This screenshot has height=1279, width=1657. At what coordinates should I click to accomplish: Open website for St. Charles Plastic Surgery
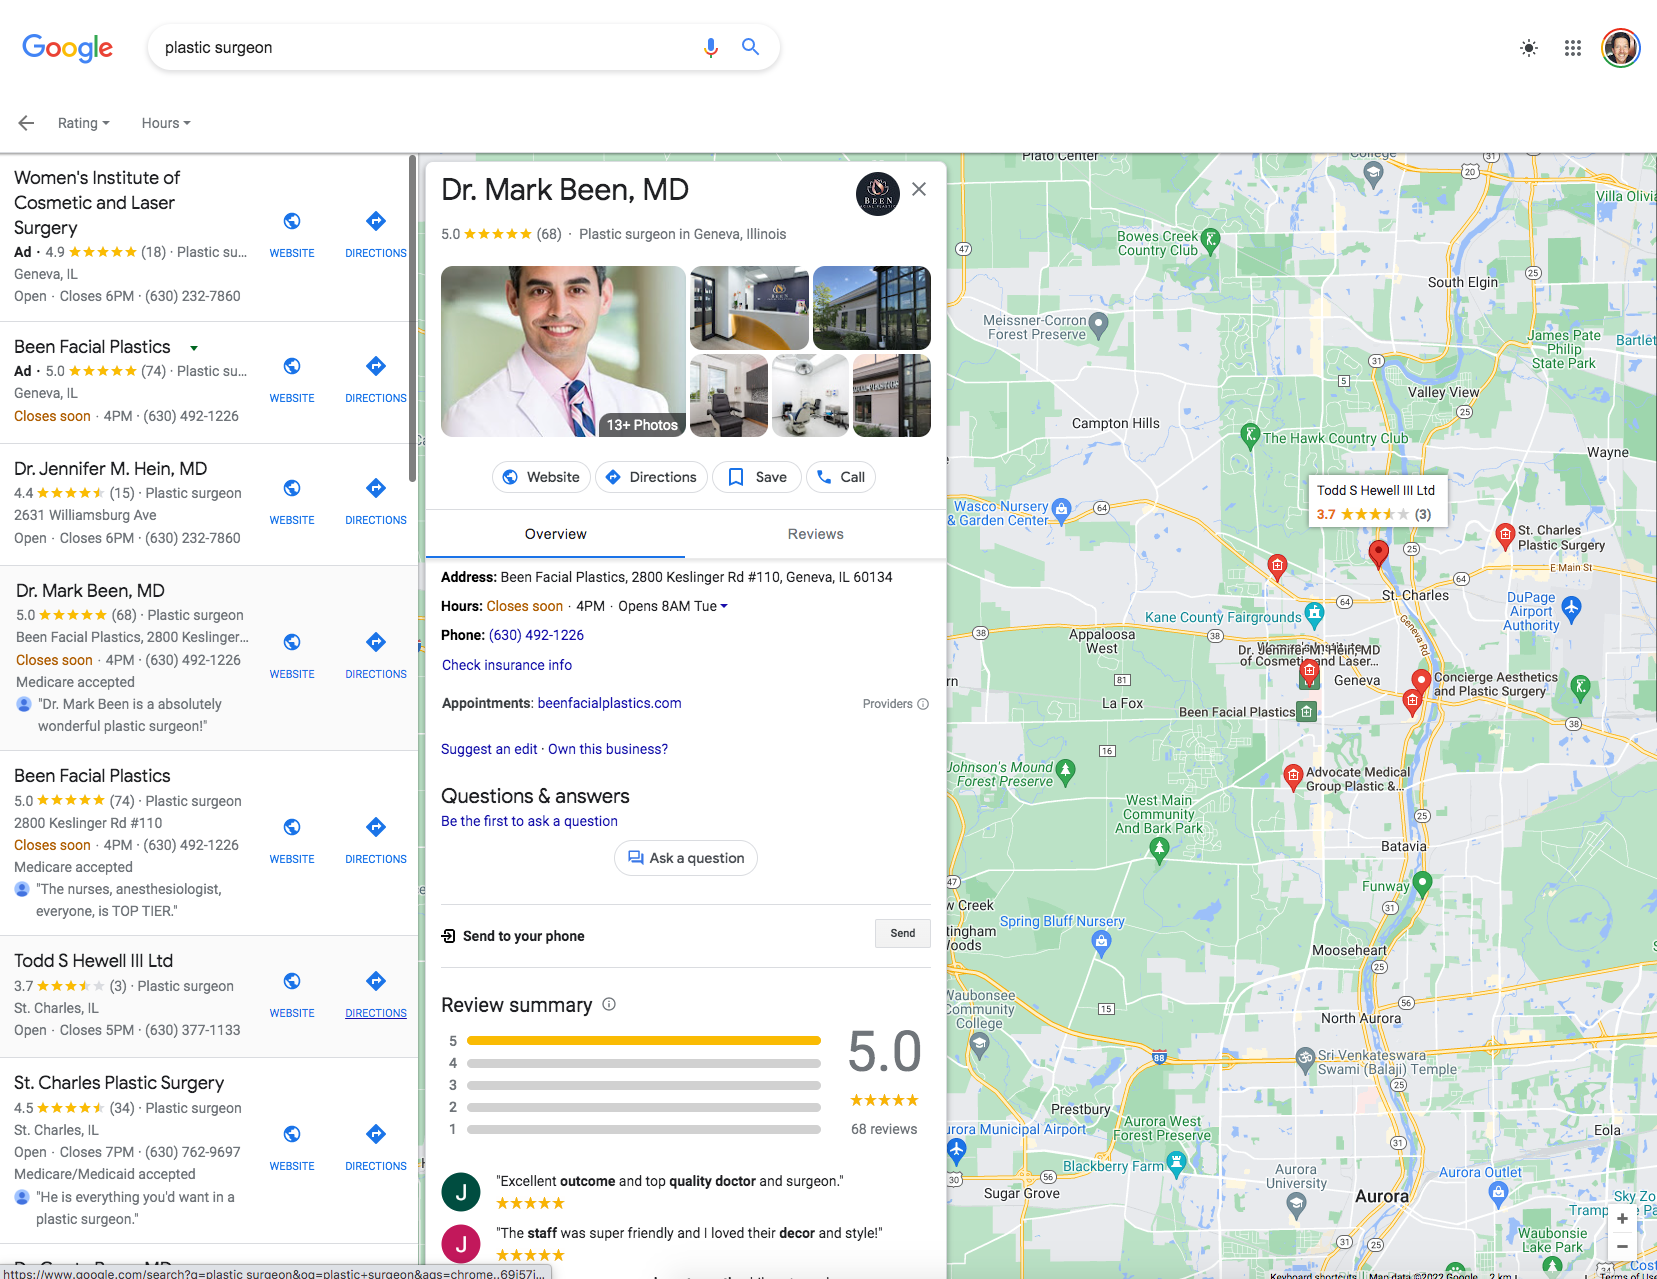292,1147
